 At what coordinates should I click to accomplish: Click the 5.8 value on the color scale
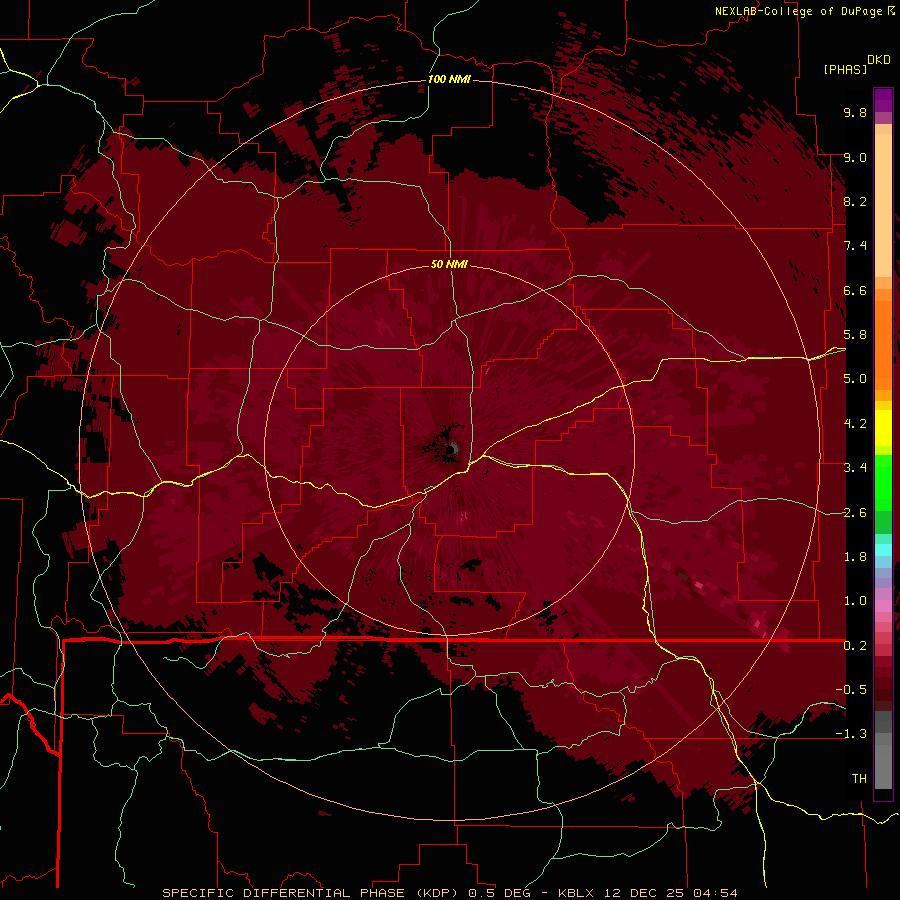click(x=855, y=335)
